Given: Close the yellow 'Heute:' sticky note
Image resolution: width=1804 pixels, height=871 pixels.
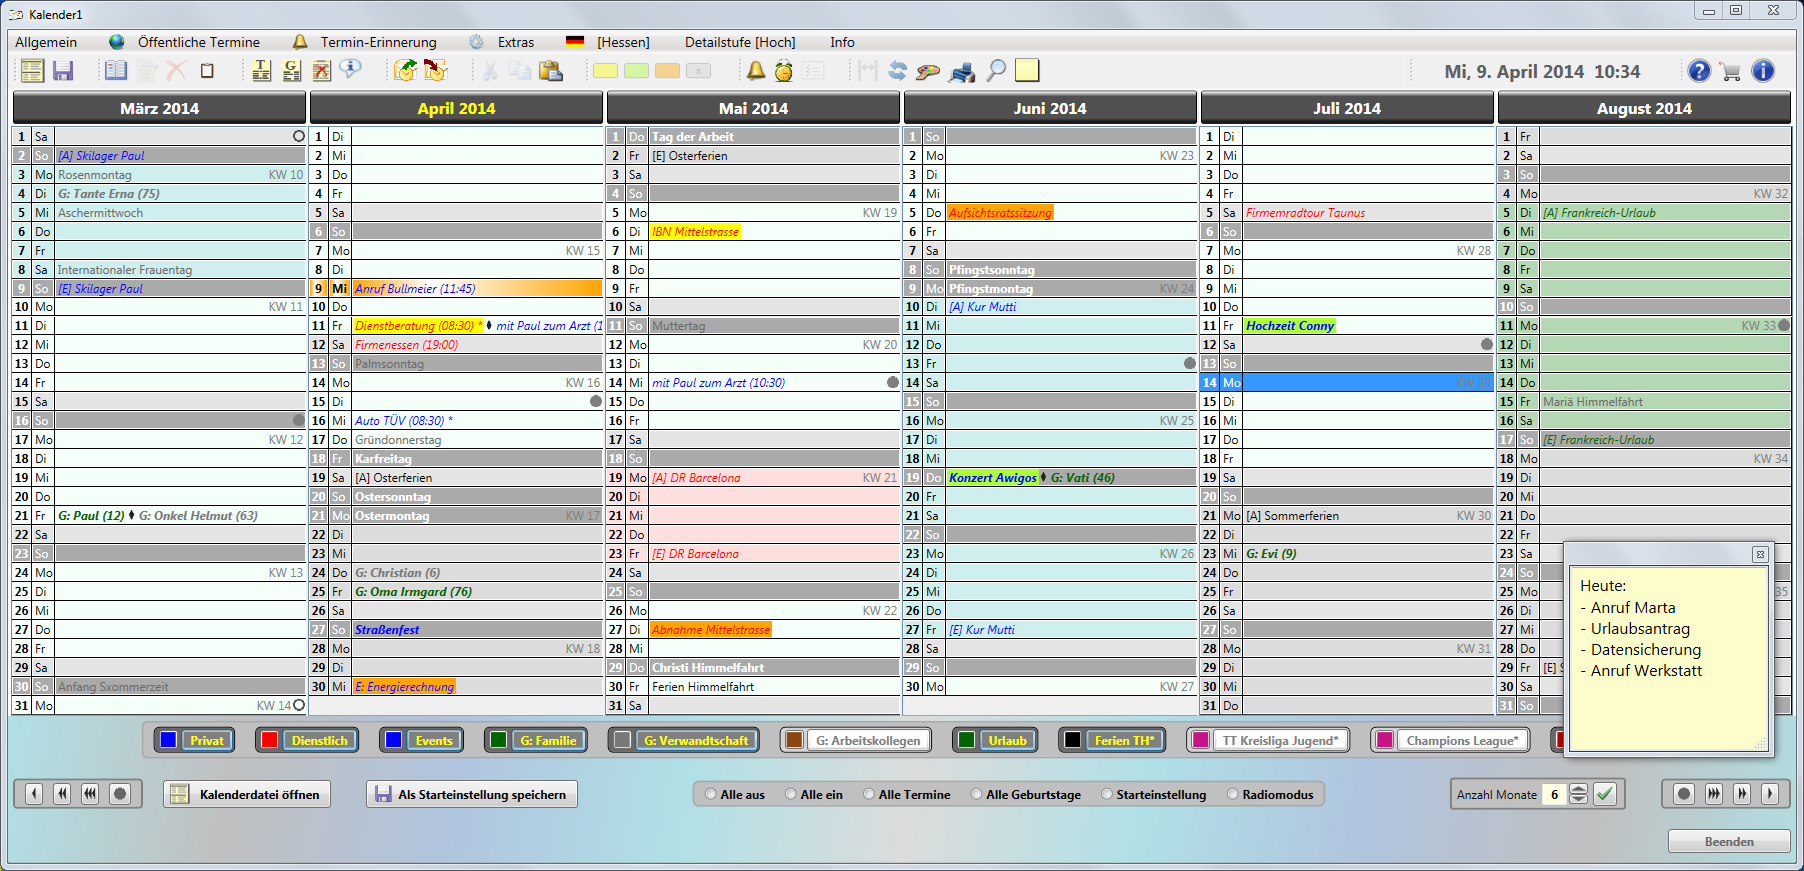Looking at the screenshot, I should 1760,554.
